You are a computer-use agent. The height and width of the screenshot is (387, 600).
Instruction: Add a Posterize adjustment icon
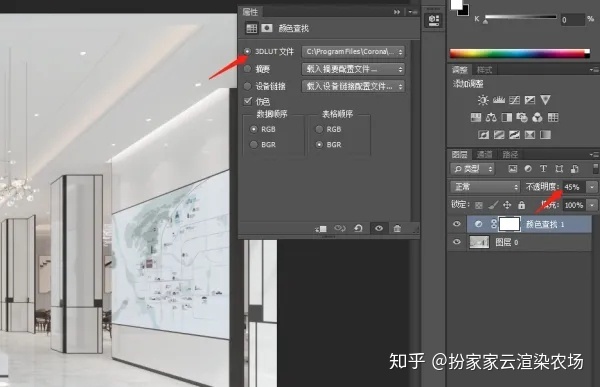pyautogui.click(x=499, y=135)
